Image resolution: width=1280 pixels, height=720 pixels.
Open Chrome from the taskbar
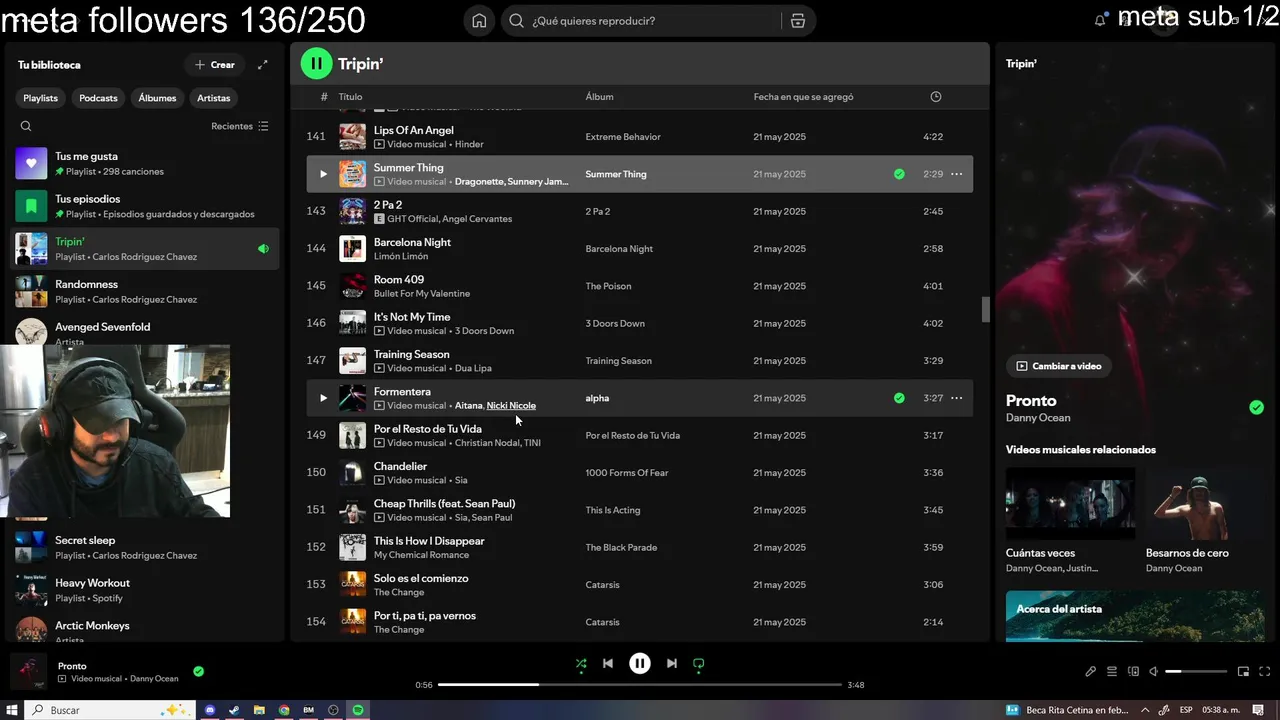(x=284, y=710)
